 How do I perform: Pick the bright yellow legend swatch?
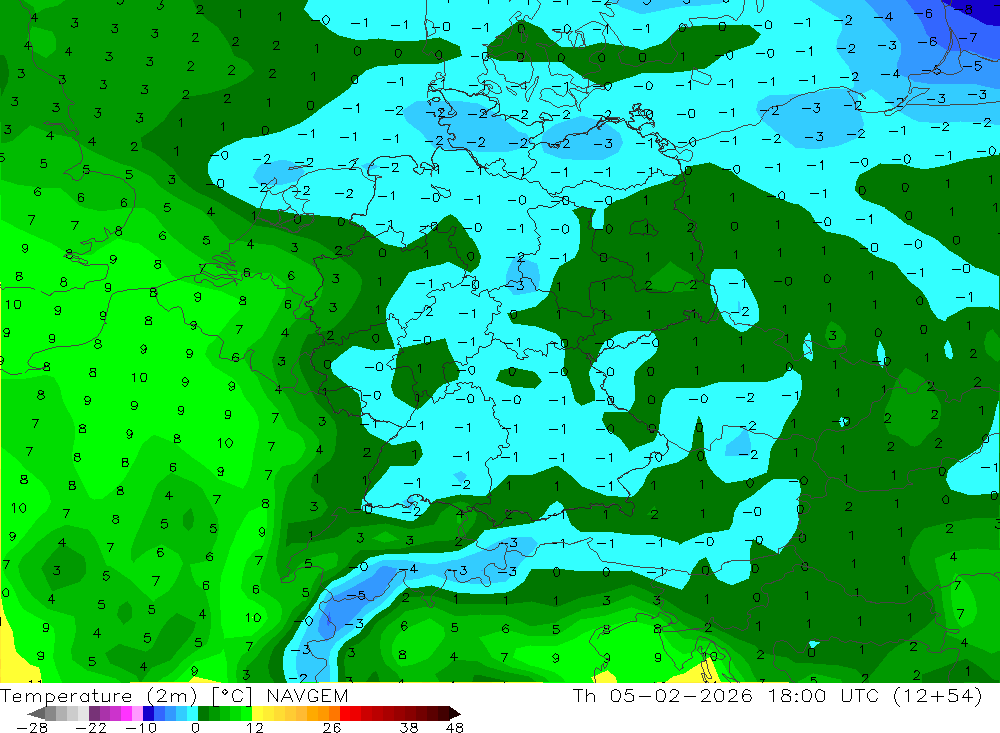258,713
